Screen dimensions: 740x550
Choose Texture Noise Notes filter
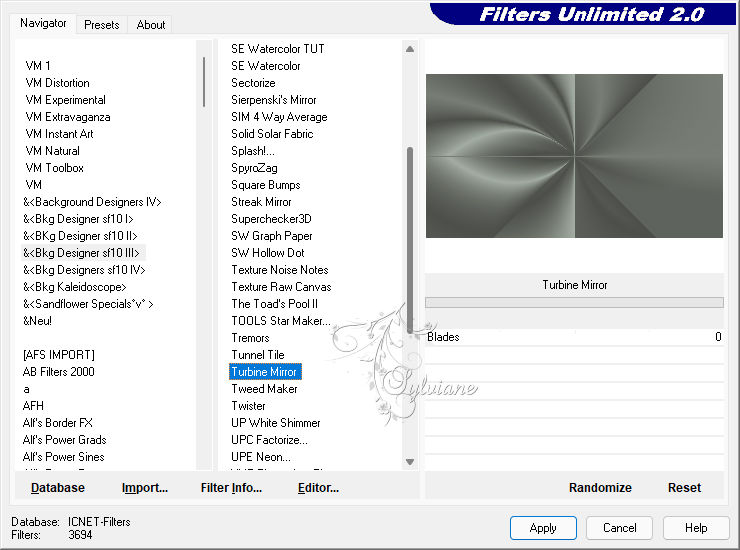pyautogui.click(x=279, y=270)
